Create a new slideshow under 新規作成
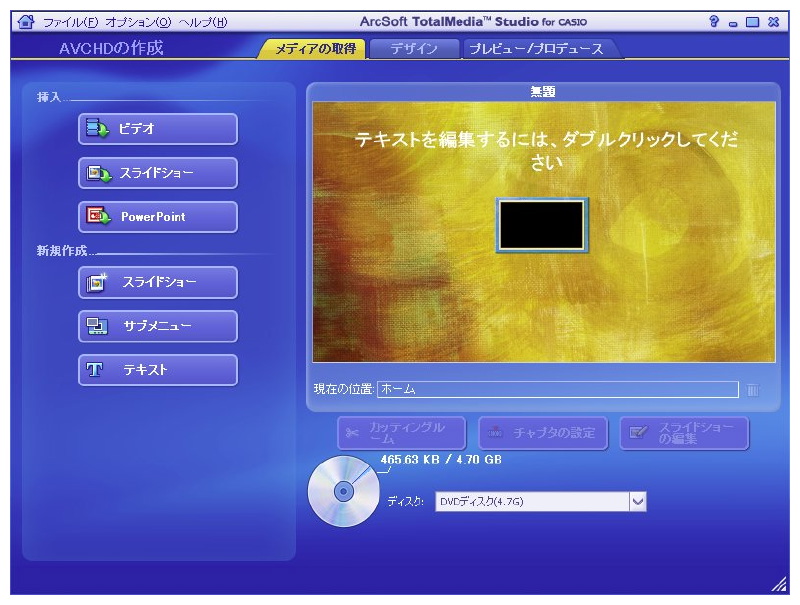 [x=158, y=282]
